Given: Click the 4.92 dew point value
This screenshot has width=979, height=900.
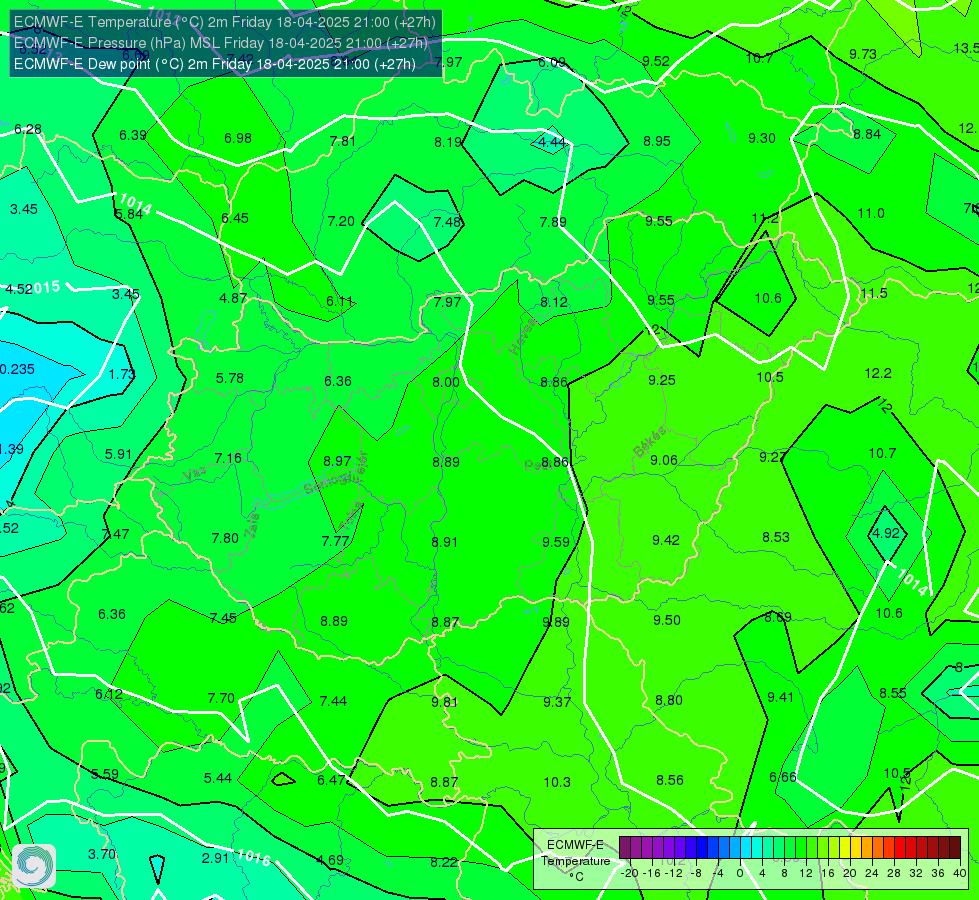Looking at the screenshot, I should (886, 533).
